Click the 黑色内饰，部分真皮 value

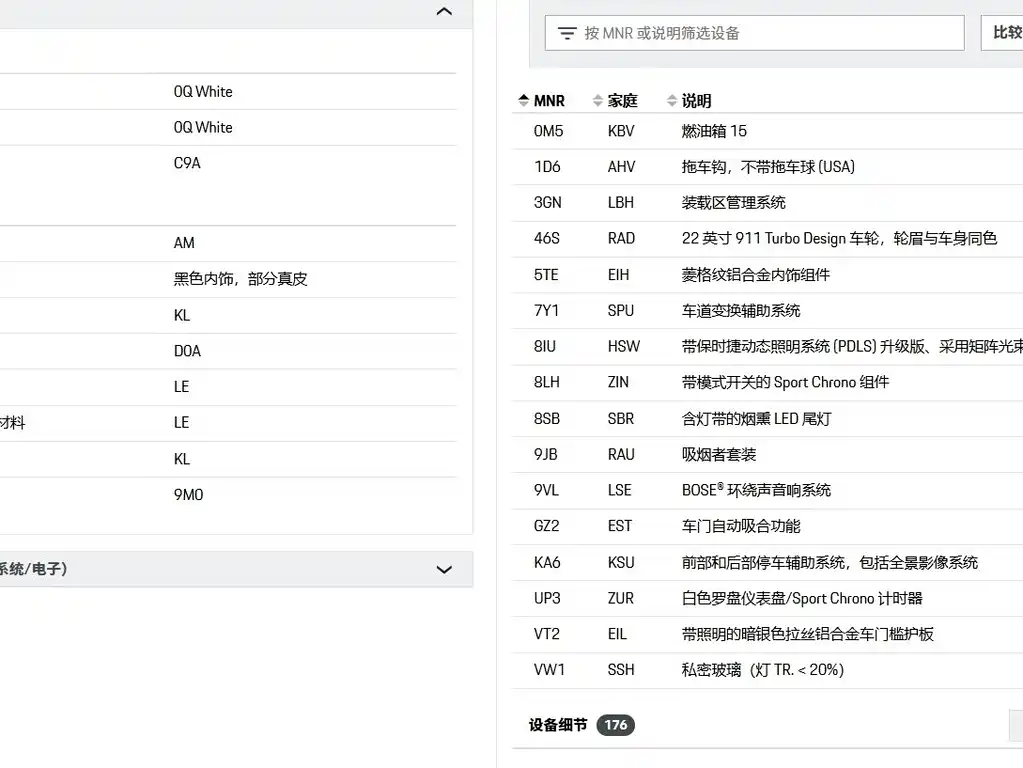coord(240,279)
